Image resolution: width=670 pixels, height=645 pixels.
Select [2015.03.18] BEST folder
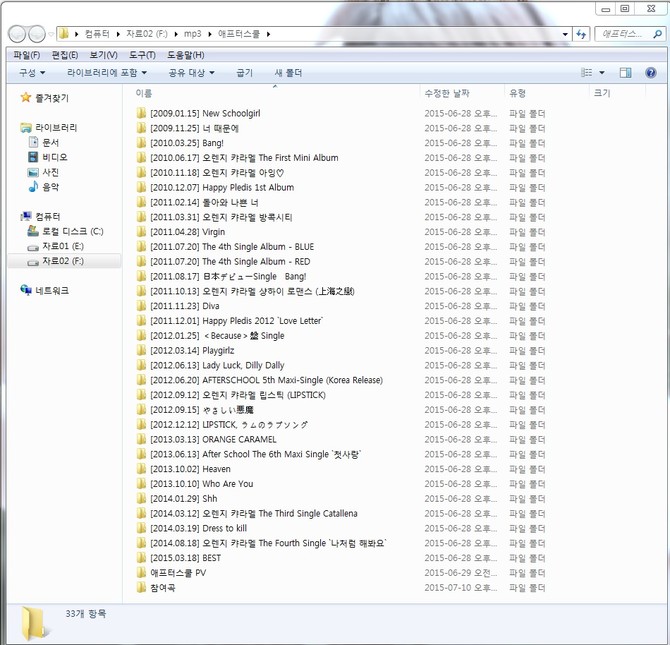tap(185, 558)
